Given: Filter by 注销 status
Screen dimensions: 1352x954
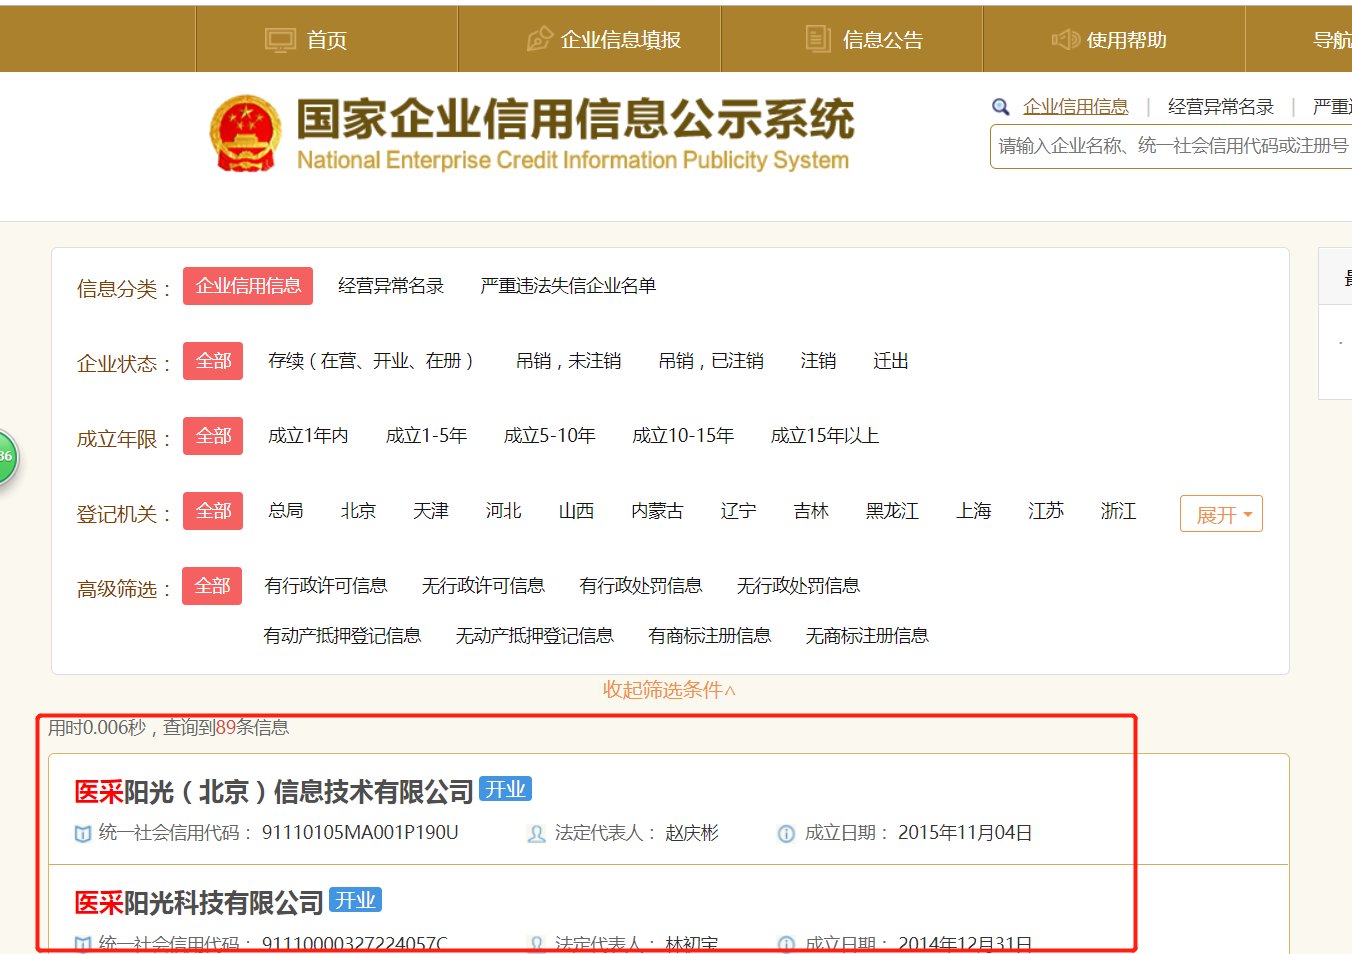Looking at the screenshot, I should [x=818, y=361].
